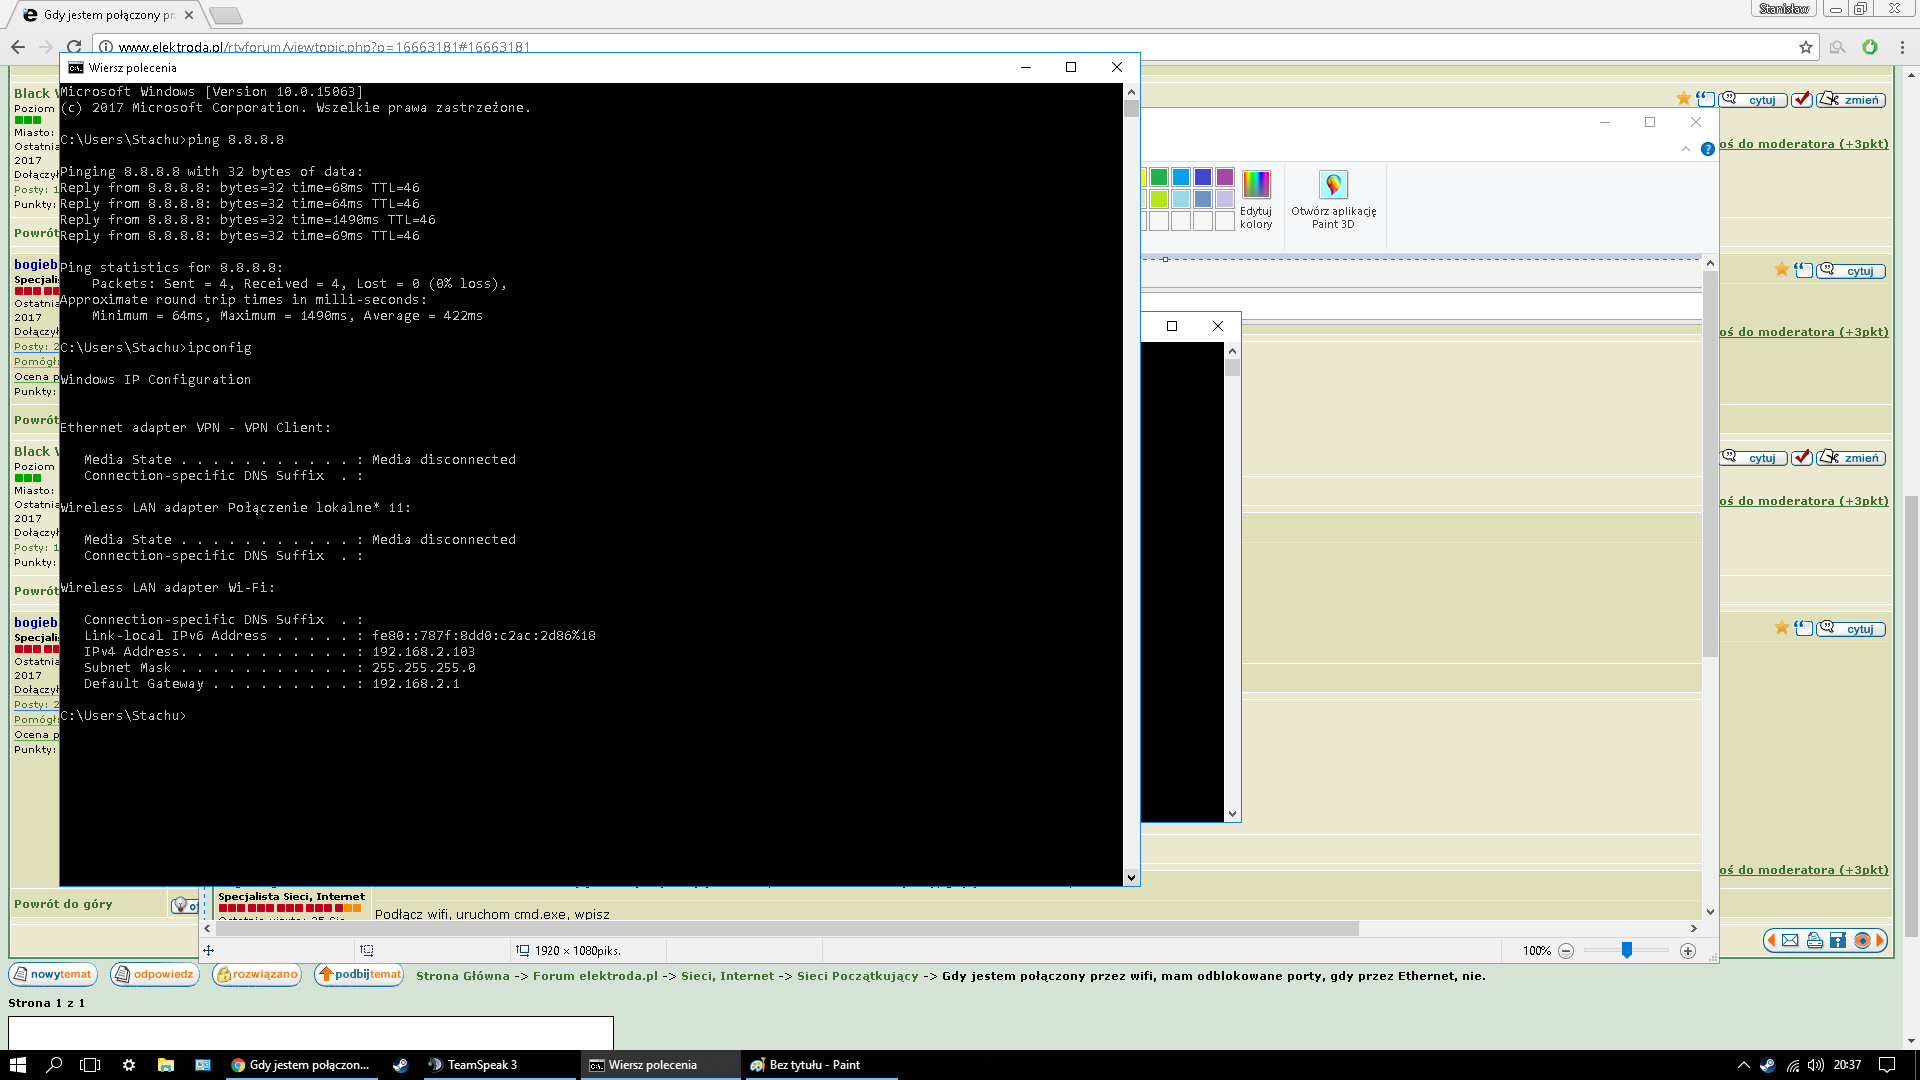The width and height of the screenshot is (1920, 1080).
Task: Switch to TeamSpeak 3 on the taskbar
Action: (498, 1065)
